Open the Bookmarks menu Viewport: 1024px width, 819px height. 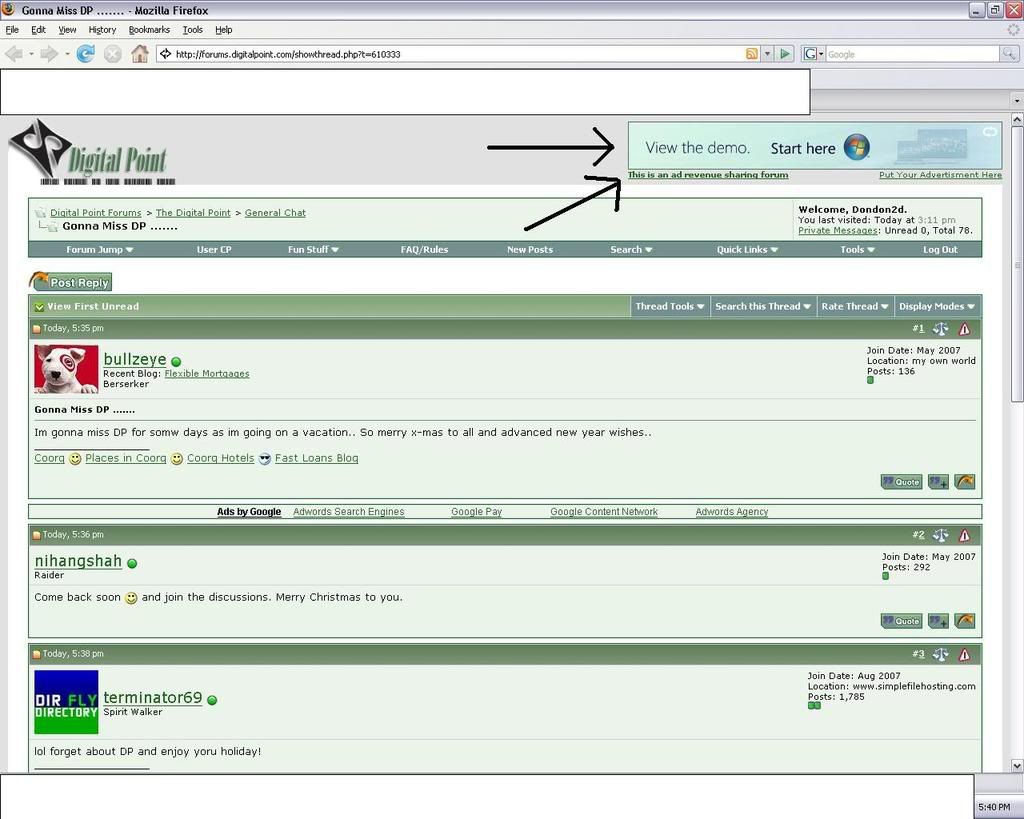click(x=149, y=30)
